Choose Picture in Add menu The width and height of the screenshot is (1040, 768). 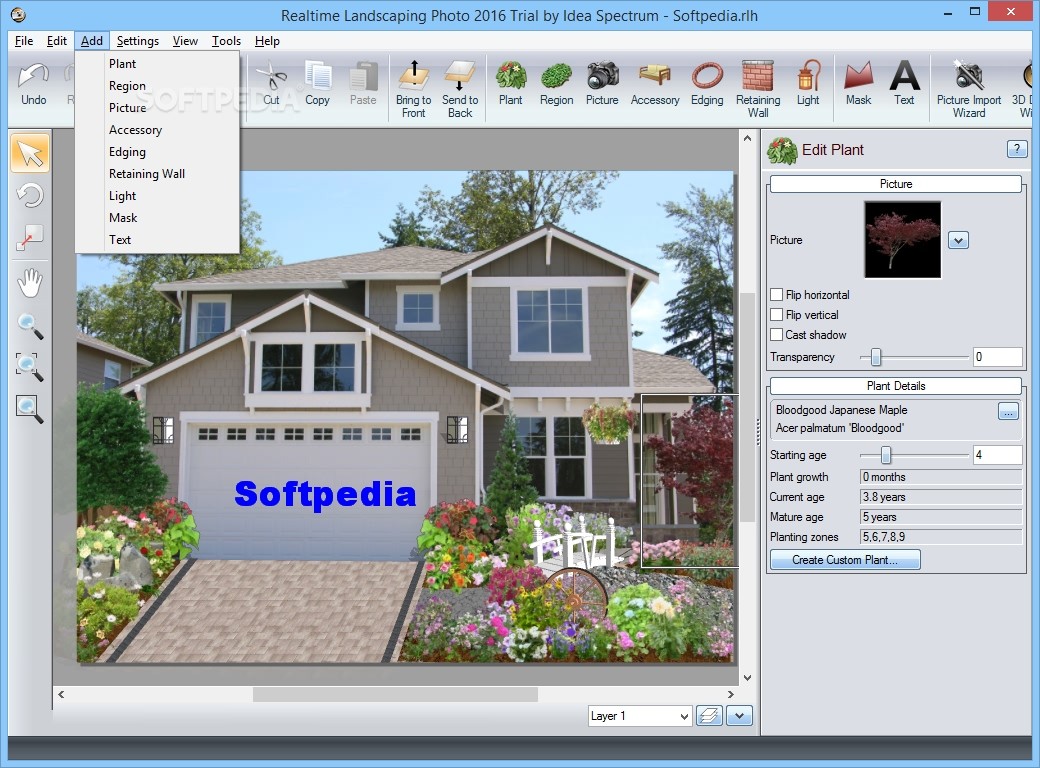157,107
